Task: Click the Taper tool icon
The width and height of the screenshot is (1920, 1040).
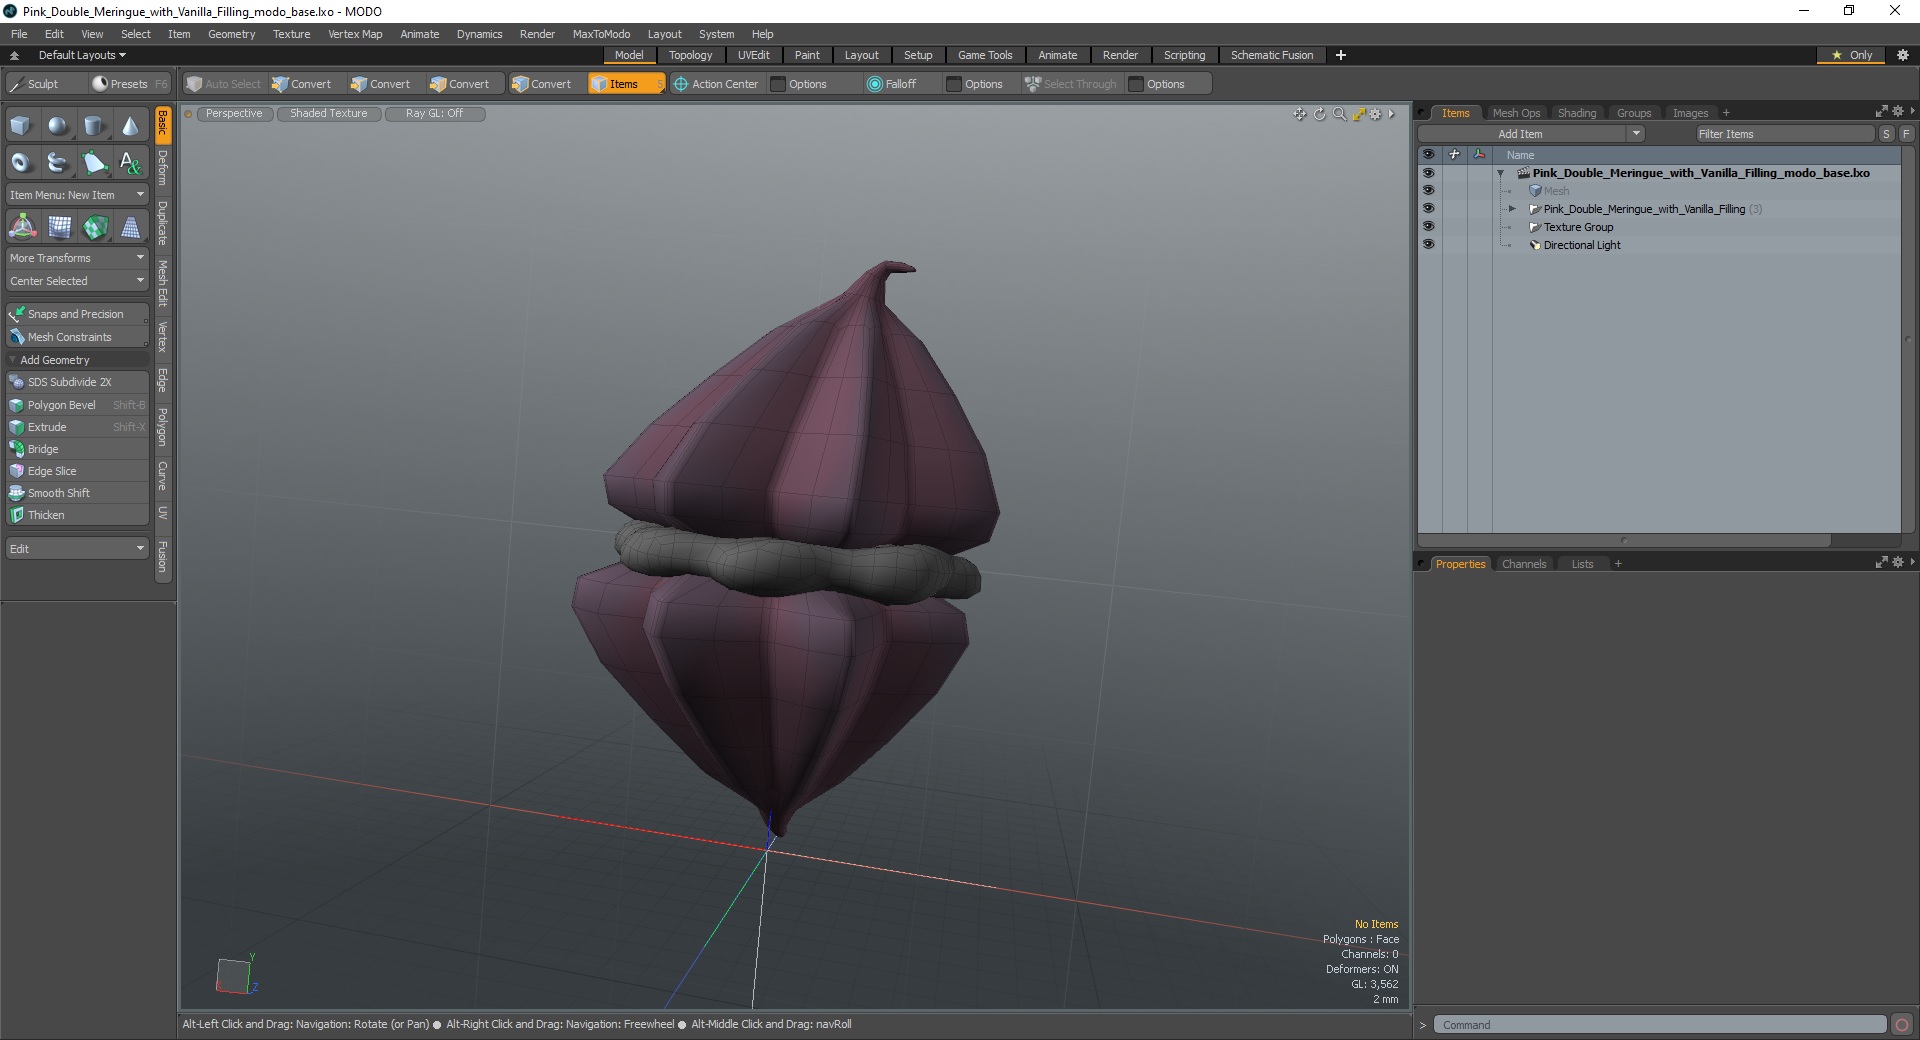Action: tap(131, 228)
